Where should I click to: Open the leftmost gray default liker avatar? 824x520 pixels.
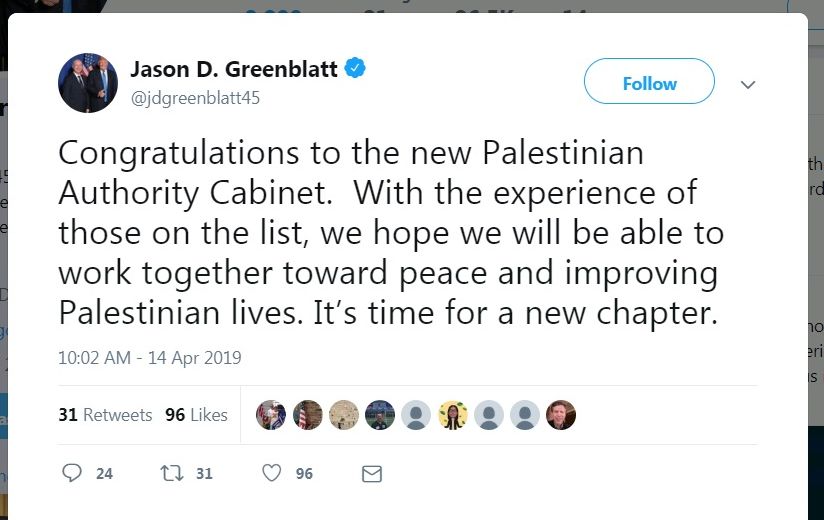(x=416, y=415)
